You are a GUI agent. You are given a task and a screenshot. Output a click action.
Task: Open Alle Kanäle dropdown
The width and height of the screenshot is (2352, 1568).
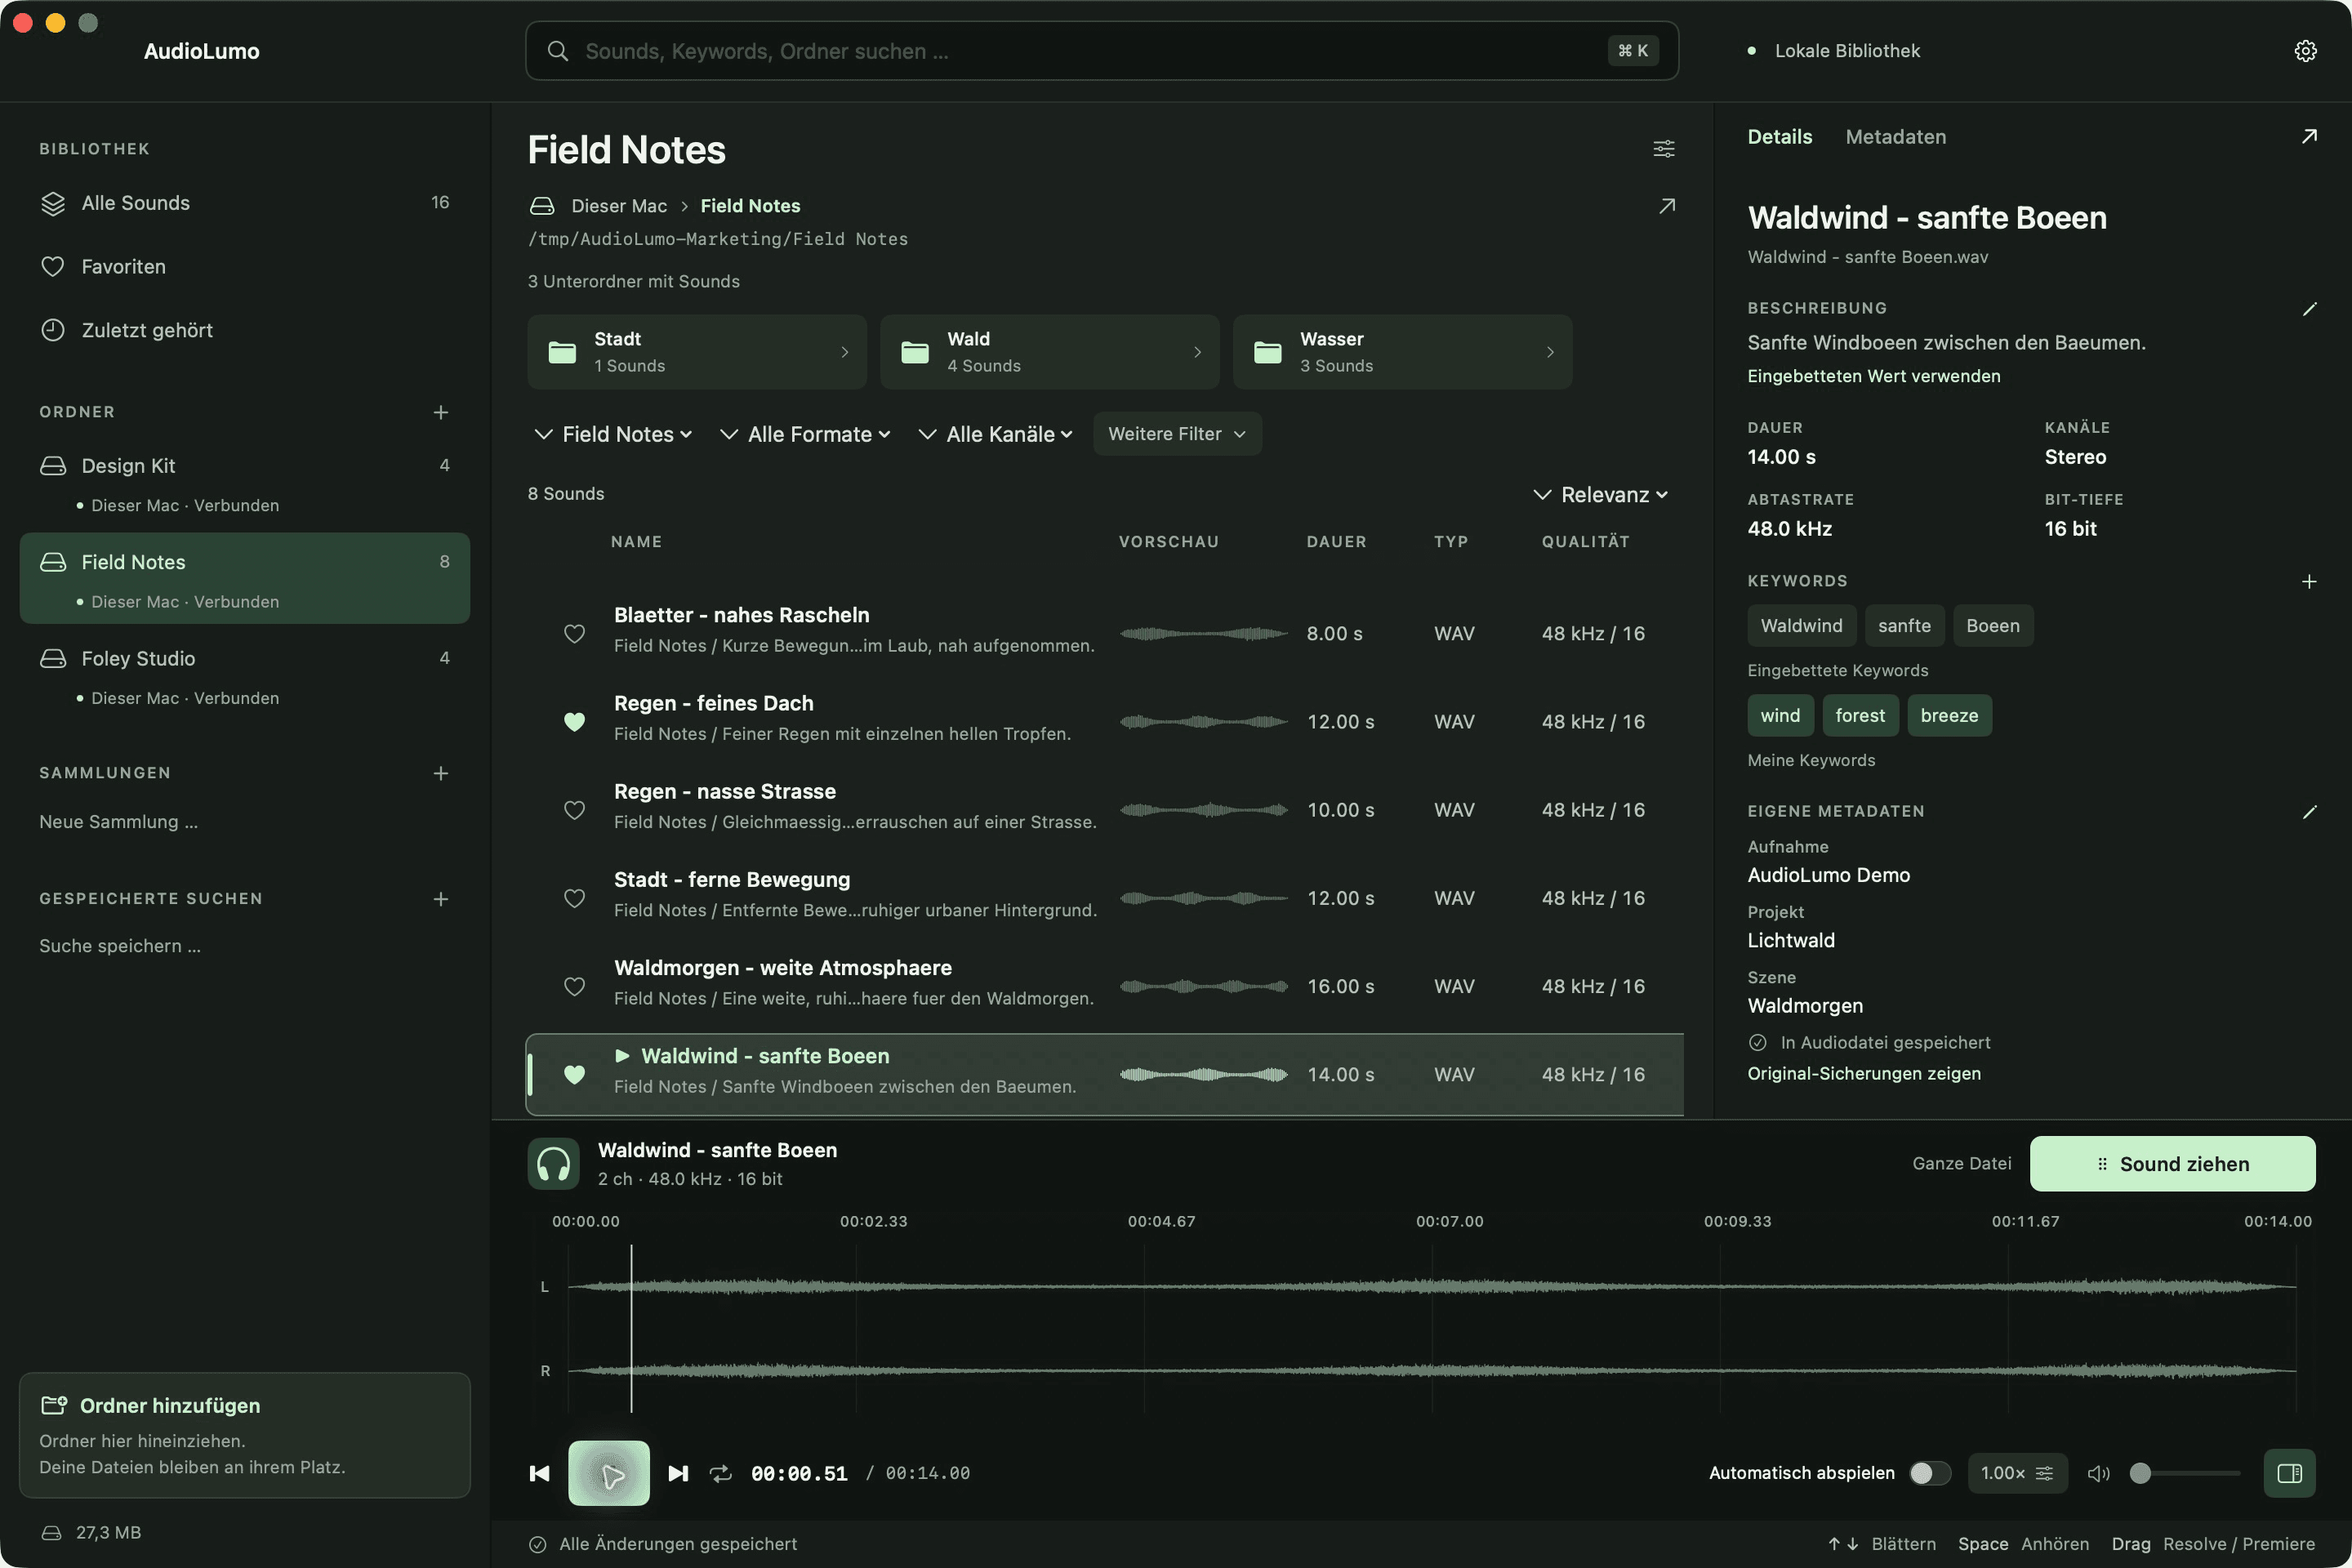996,434
